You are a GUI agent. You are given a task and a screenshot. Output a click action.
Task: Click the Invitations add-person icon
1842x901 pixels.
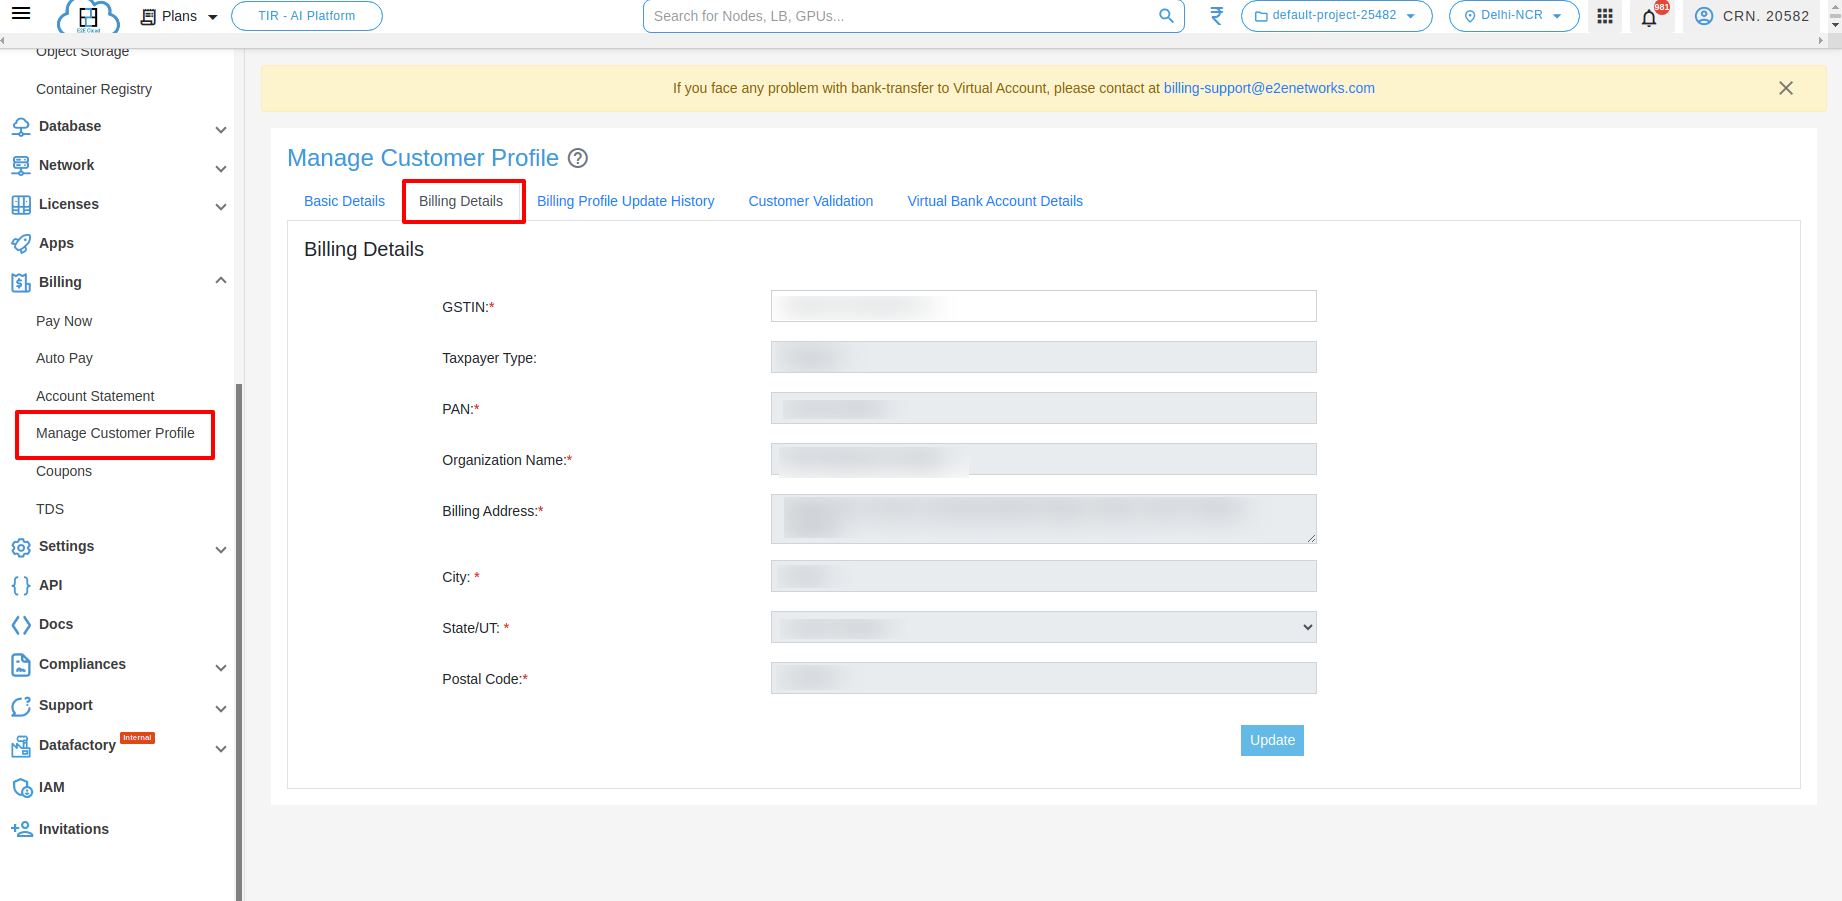tap(21, 829)
